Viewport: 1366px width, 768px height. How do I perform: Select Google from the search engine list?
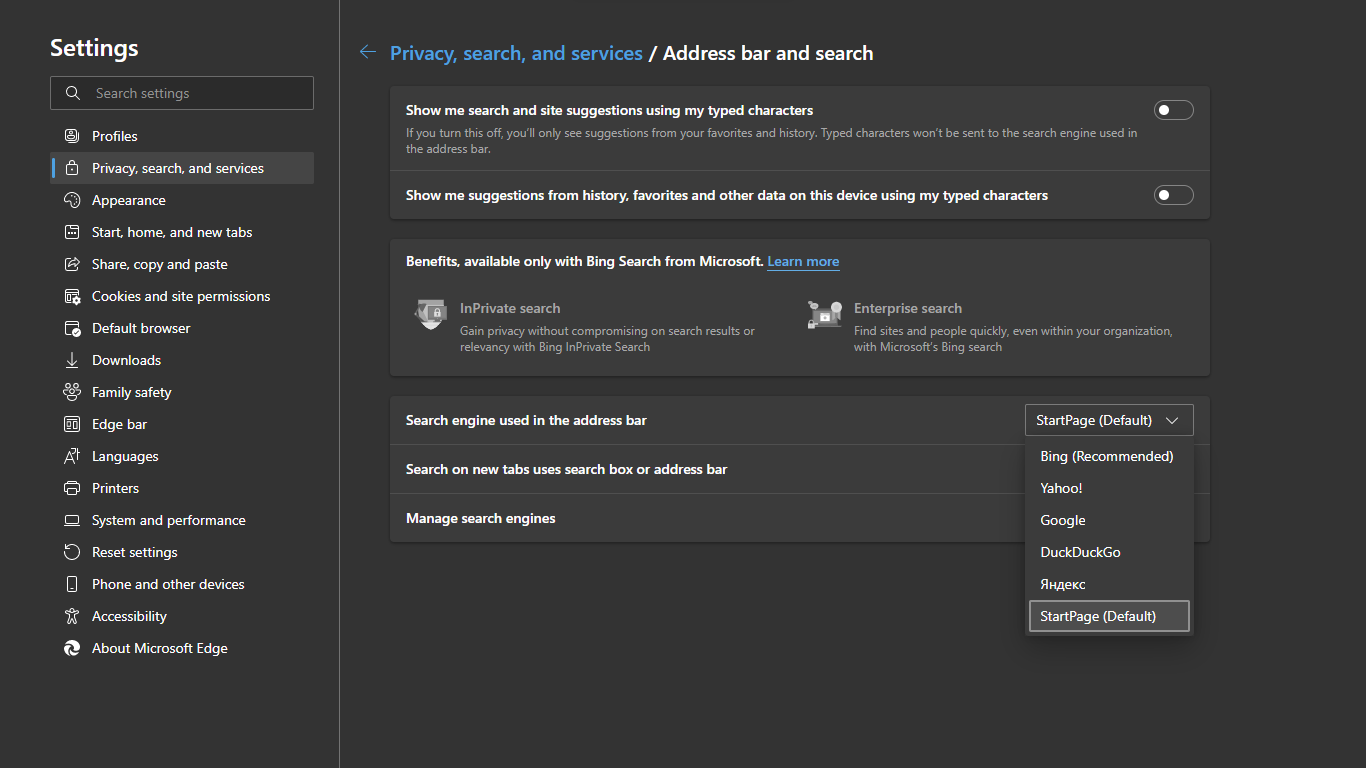click(1063, 520)
